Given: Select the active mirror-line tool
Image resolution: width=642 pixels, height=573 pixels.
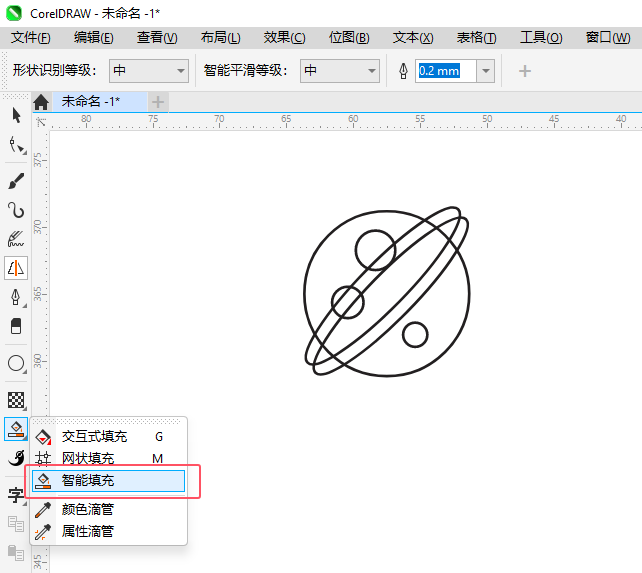Looking at the screenshot, I should click(16, 268).
